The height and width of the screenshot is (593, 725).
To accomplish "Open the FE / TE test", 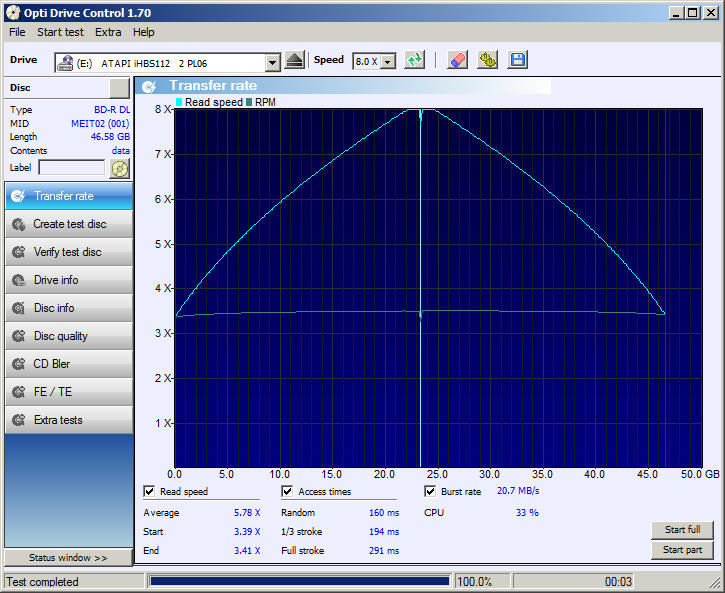I will click(x=69, y=392).
